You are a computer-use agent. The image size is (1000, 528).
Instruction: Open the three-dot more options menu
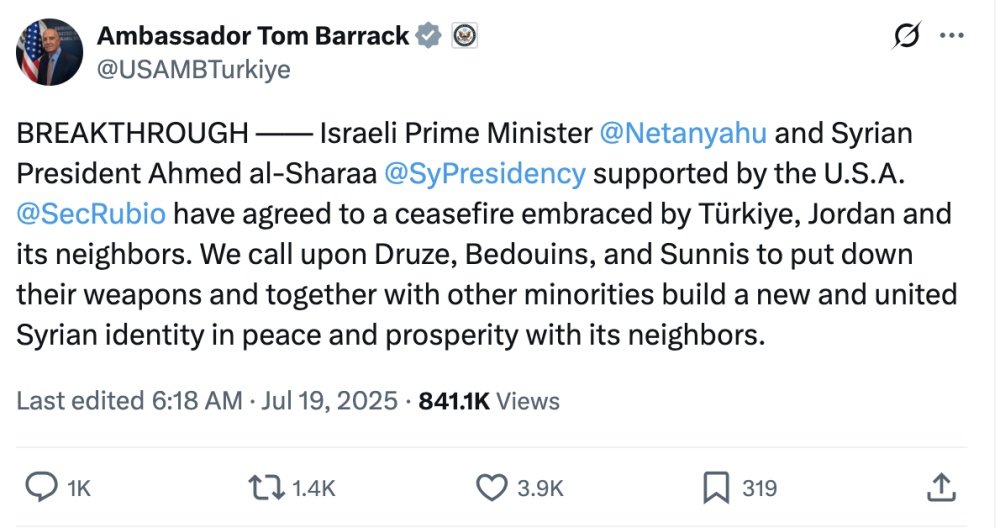950,36
